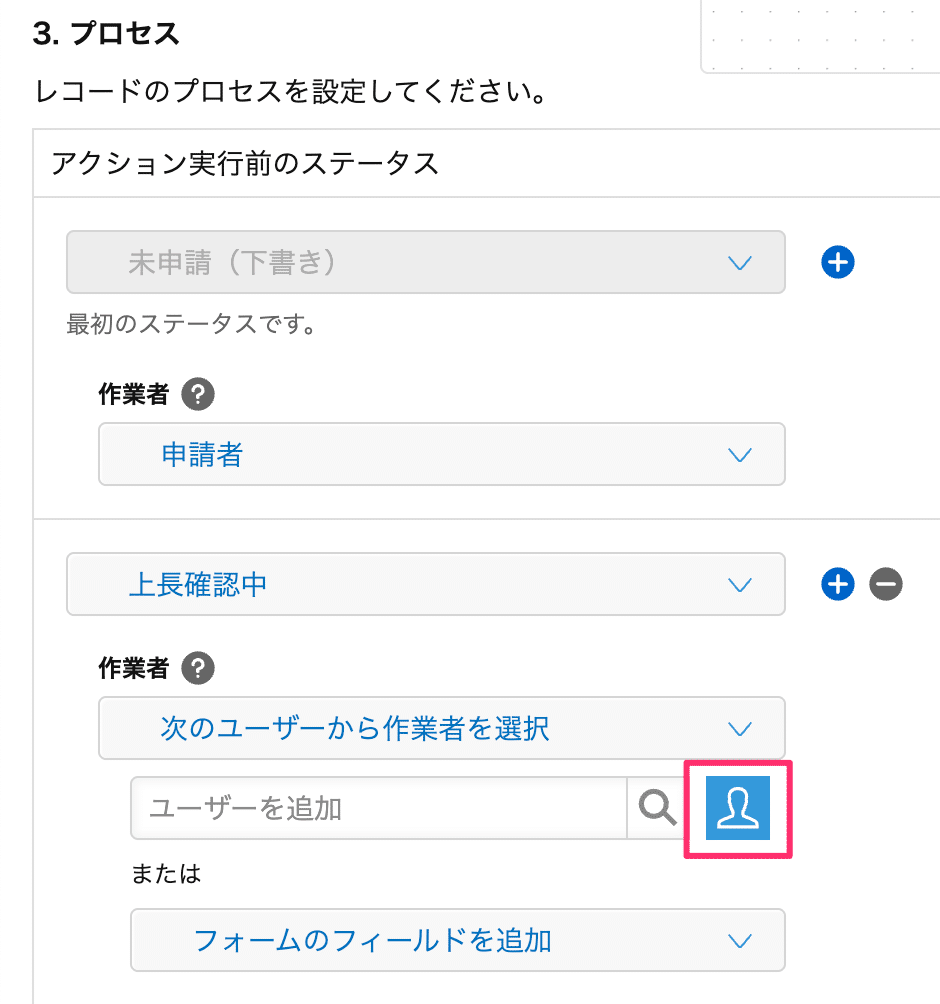Click the magnifier search icon beside ユーザーを追加
The image size is (940, 1004).
[x=658, y=808]
